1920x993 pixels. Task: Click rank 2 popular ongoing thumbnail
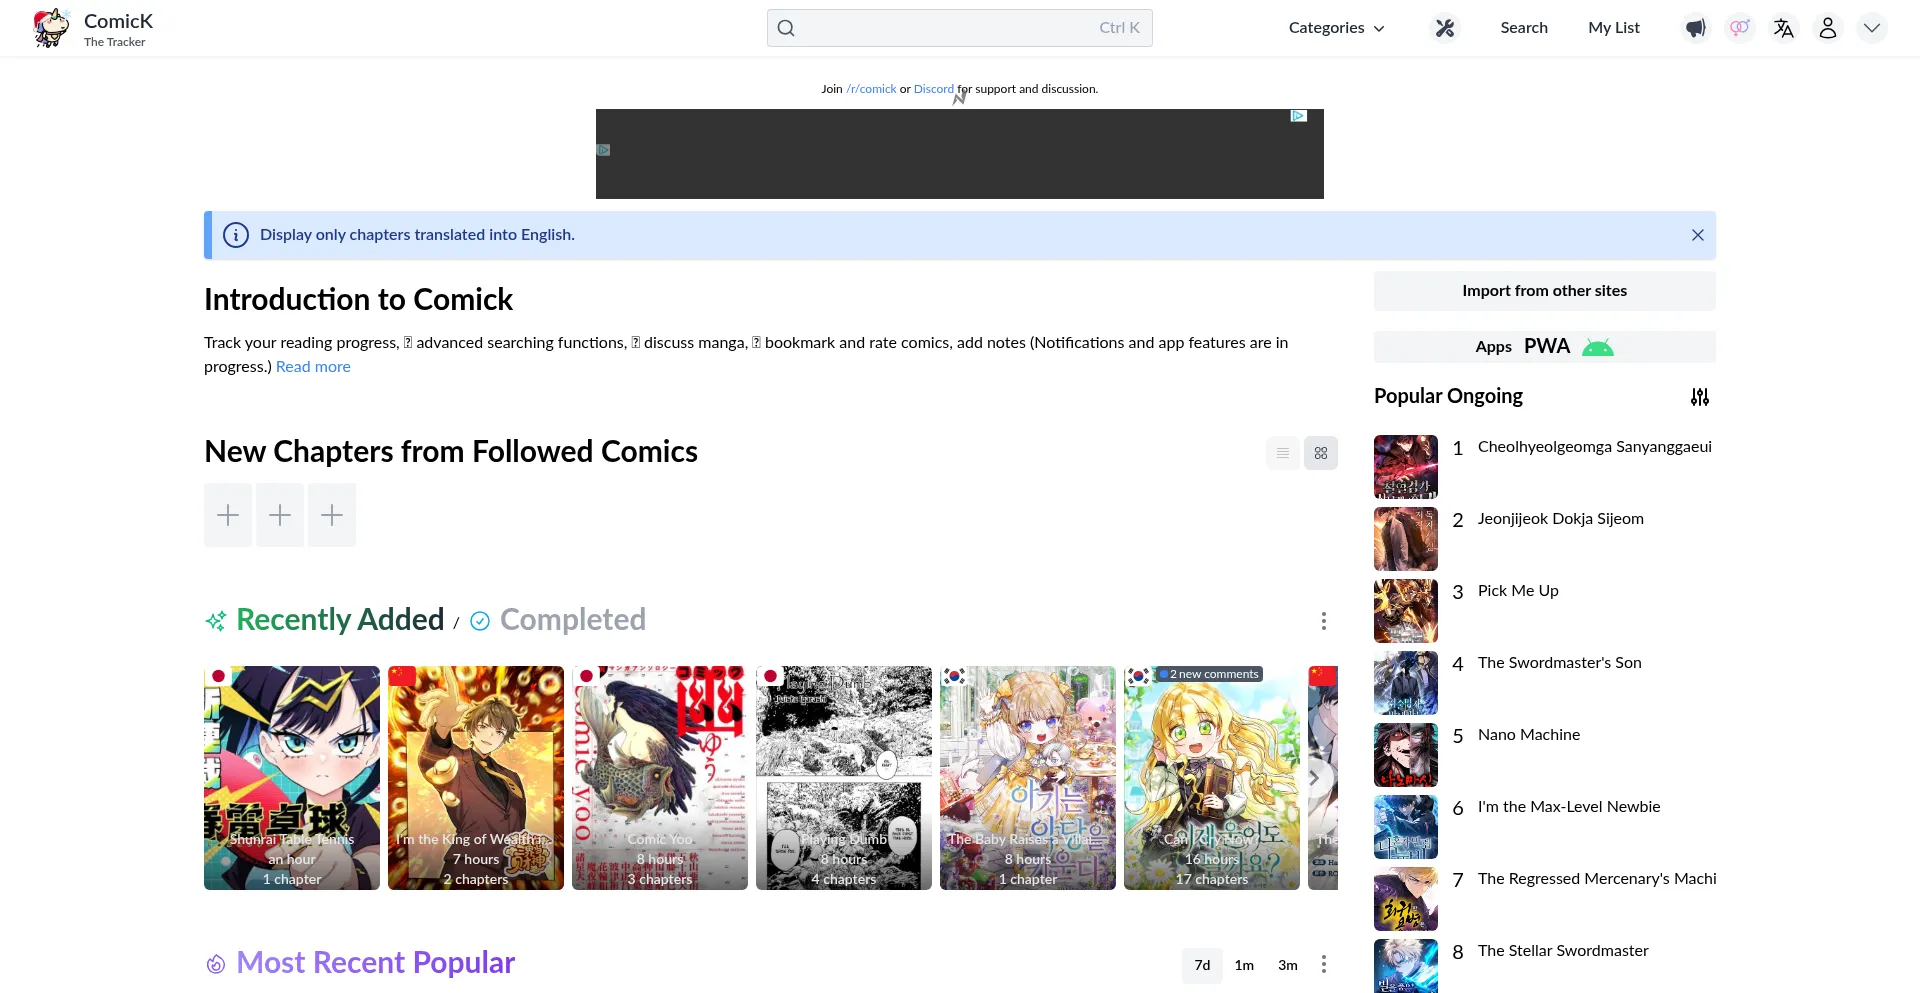pos(1406,539)
